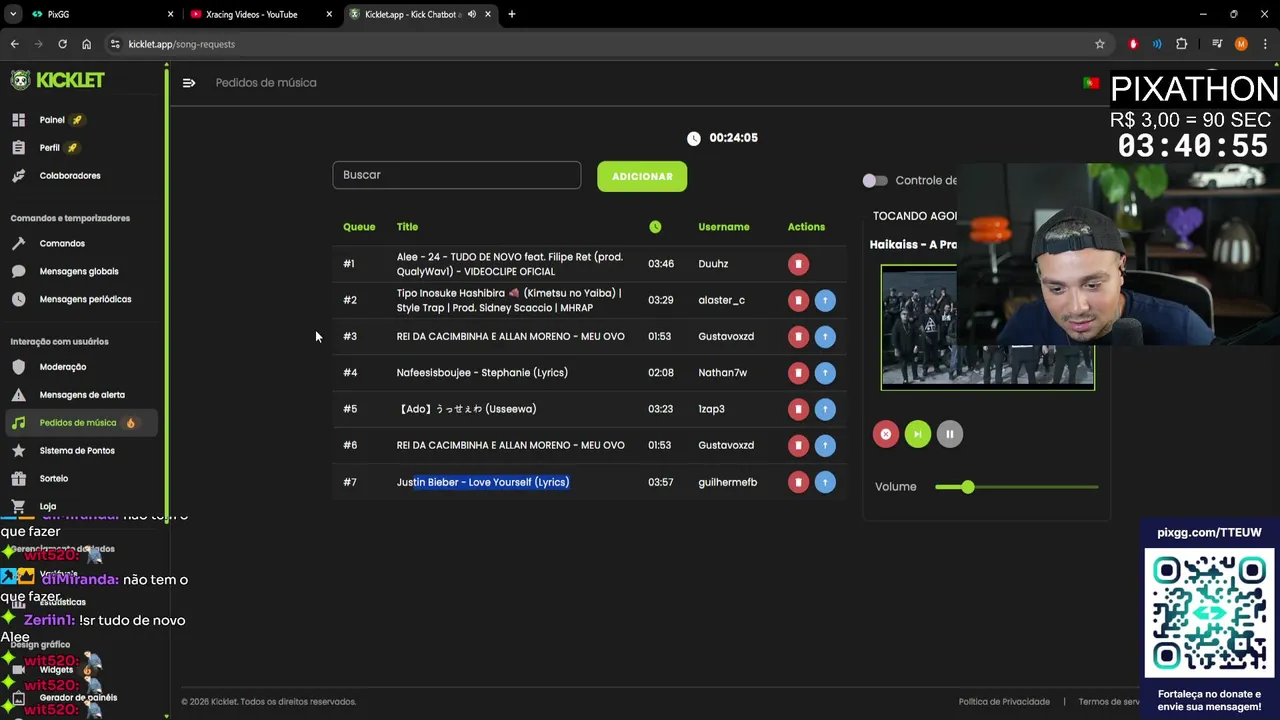
Task: Select the Portugal flag language icon
Action: 1091,83
